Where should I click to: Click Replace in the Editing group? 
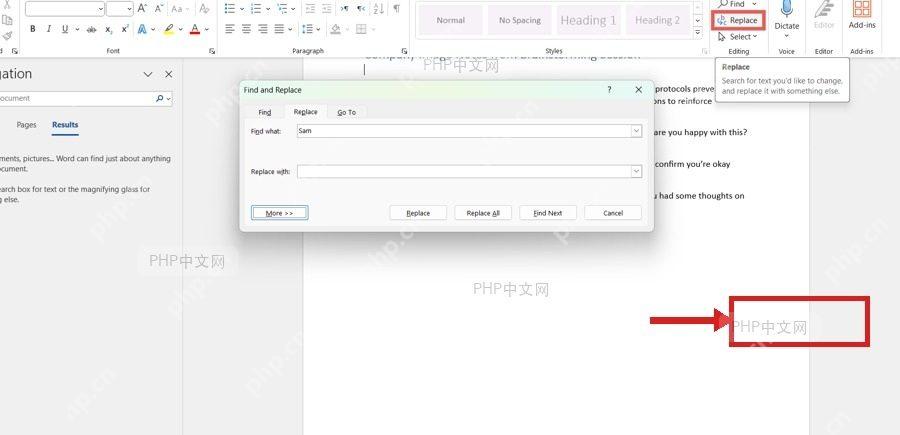coord(738,20)
